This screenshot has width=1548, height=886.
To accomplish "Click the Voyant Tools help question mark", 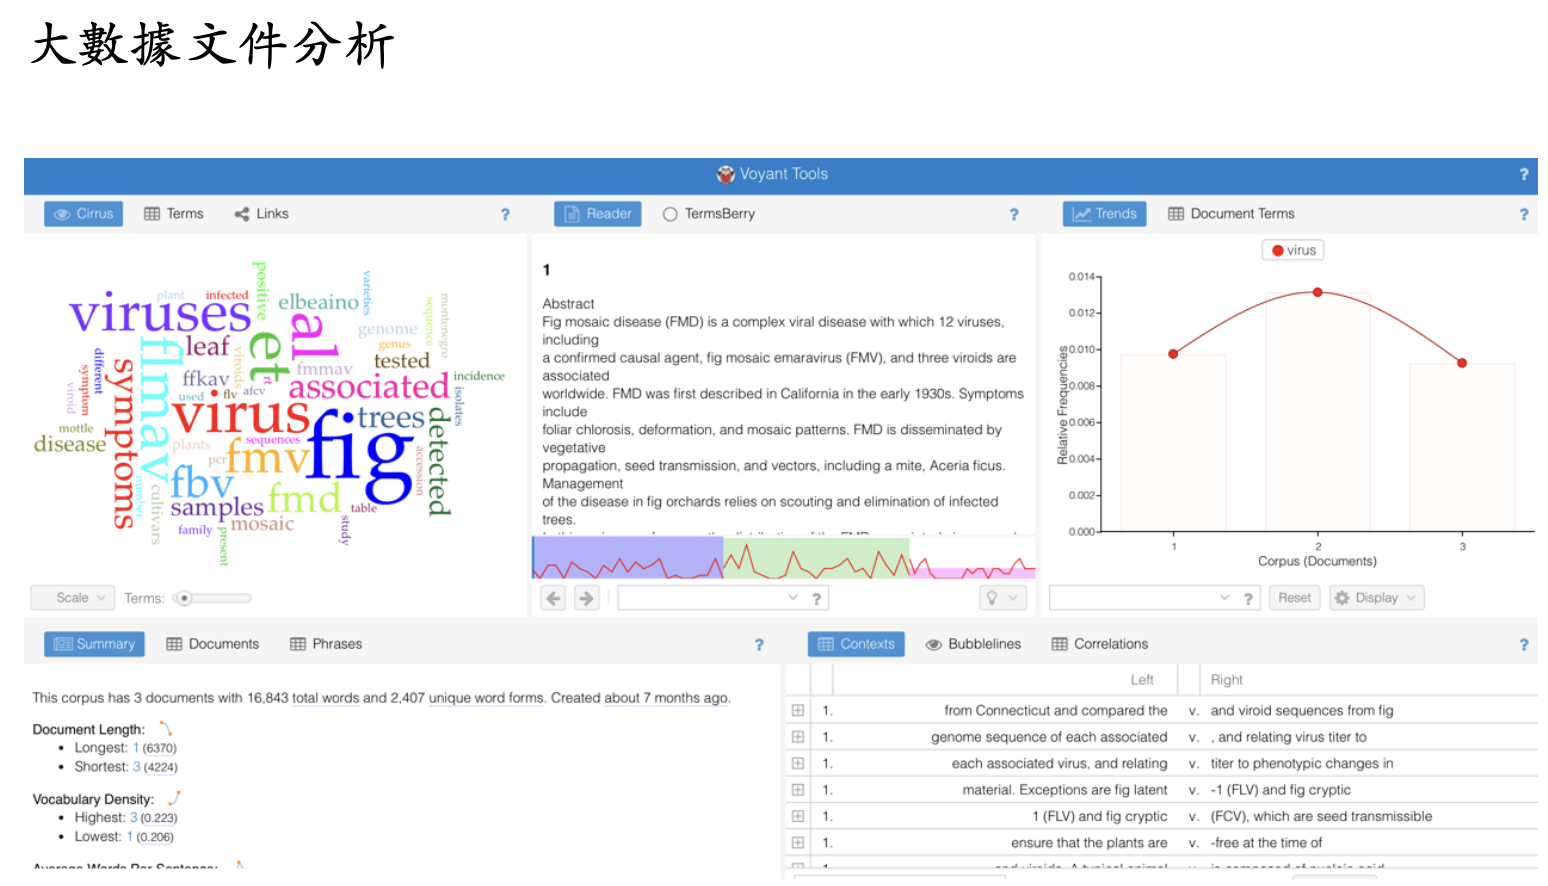I will 1523,174.
